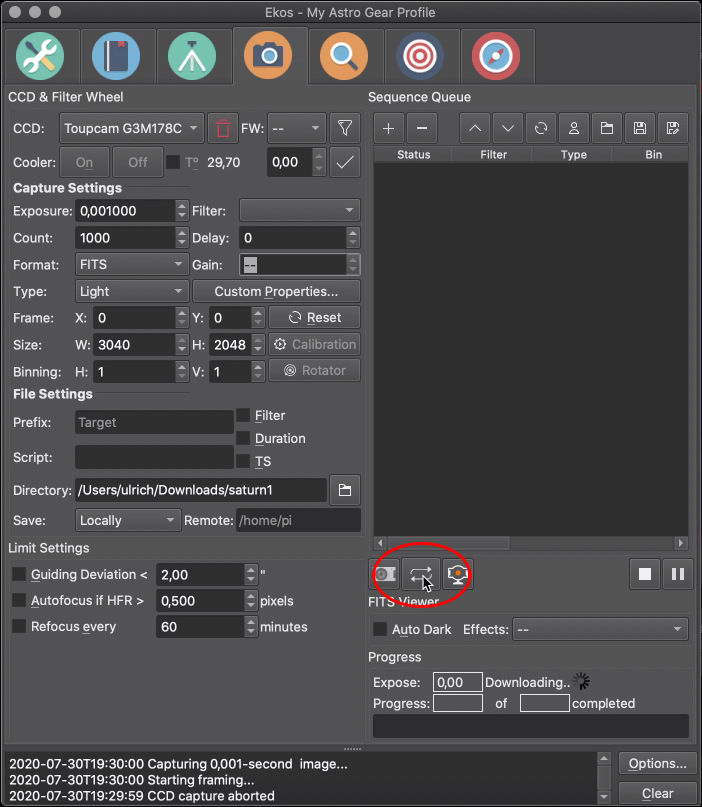Save sequence queue as new file

click(x=673, y=128)
